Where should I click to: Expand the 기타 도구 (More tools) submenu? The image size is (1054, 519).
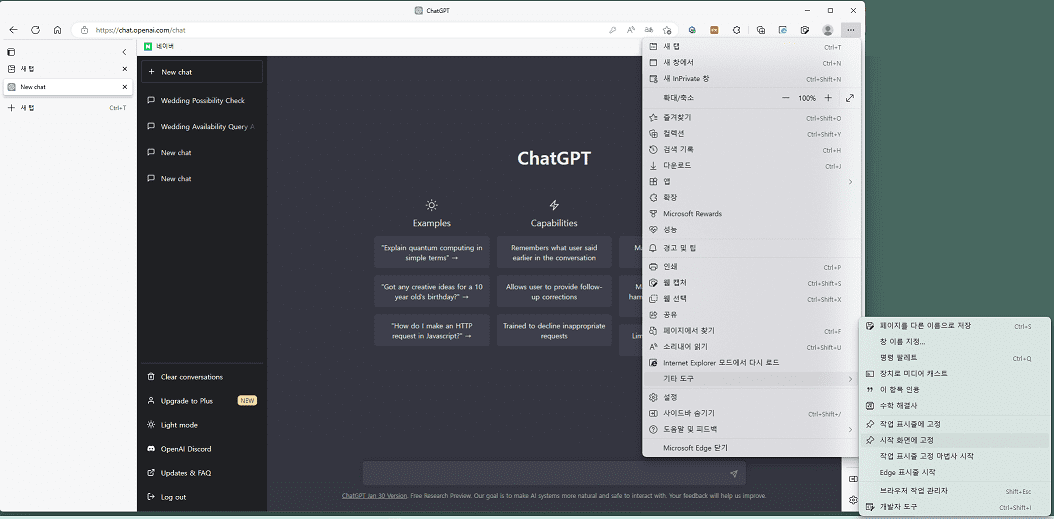[x=751, y=379]
